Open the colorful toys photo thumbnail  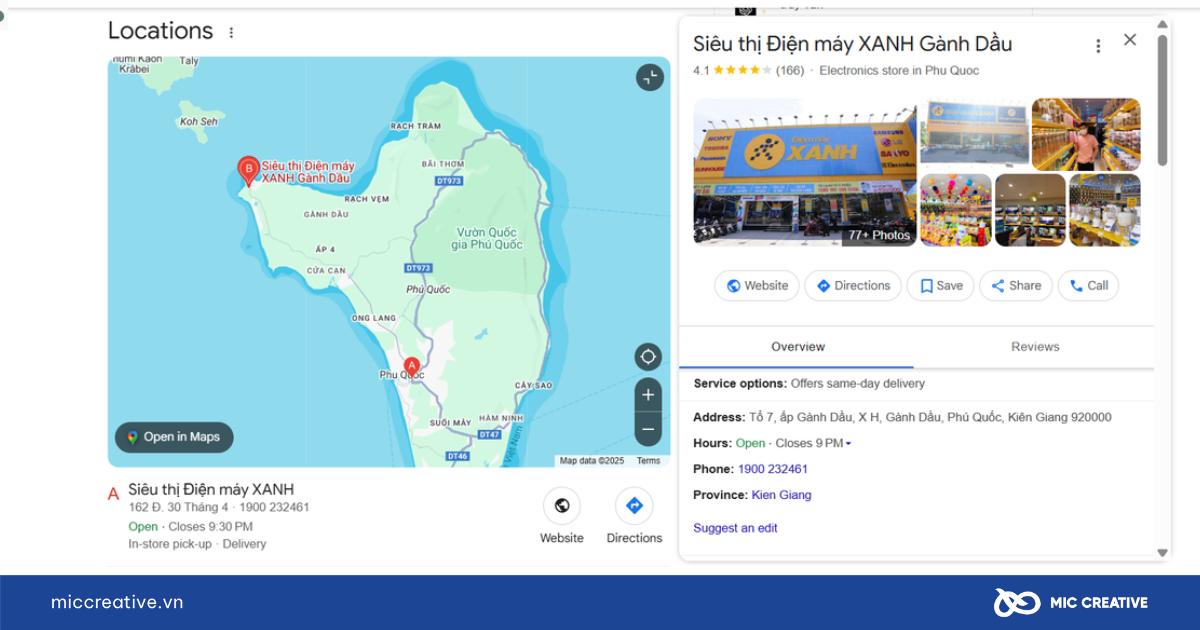(956, 210)
